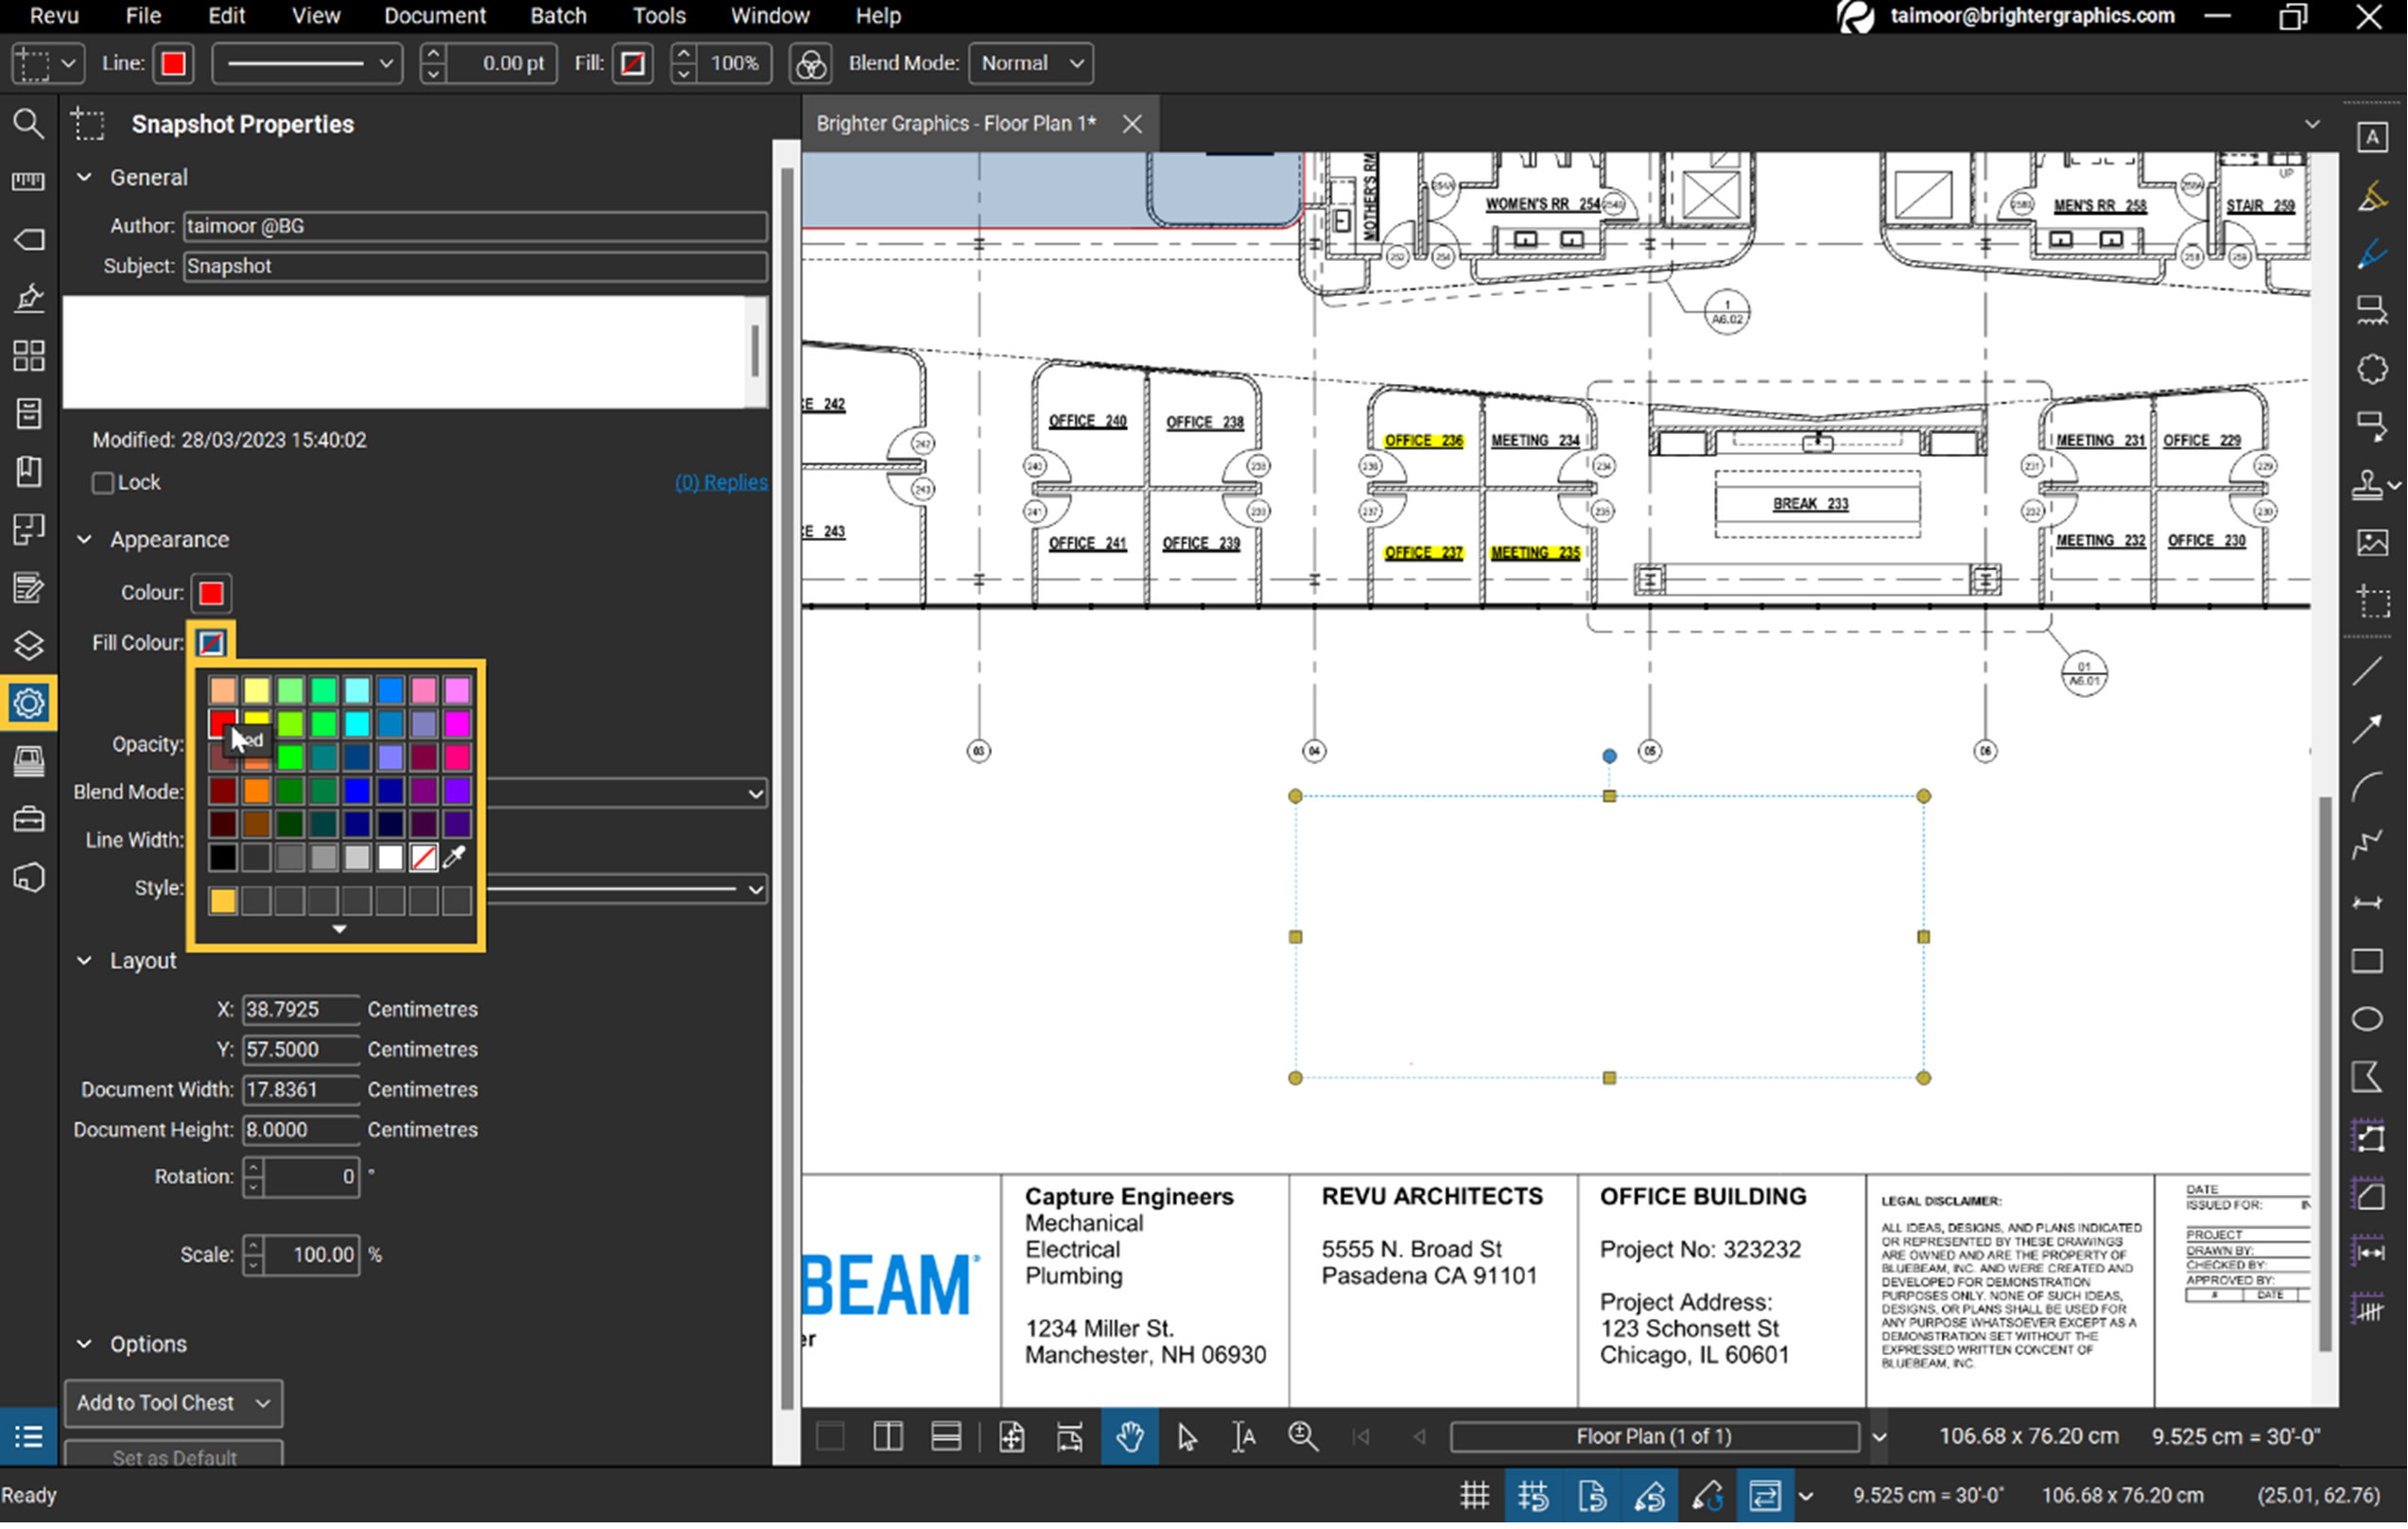Open the Bookmarks panel icon
2408x1529 pixels.
point(28,472)
